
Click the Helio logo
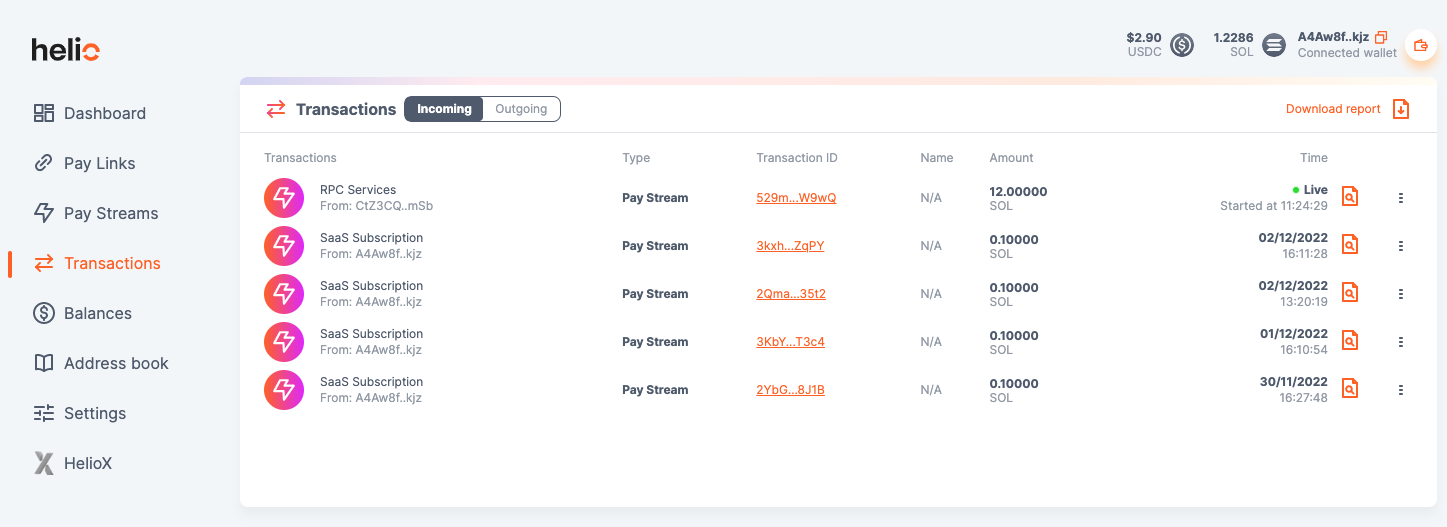pyautogui.click(x=65, y=49)
